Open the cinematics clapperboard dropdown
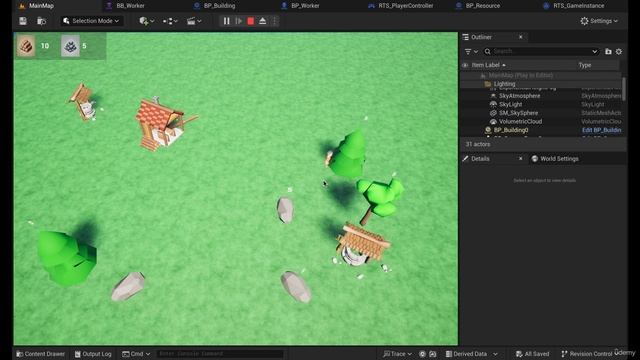 pyautogui.click(x=194, y=21)
